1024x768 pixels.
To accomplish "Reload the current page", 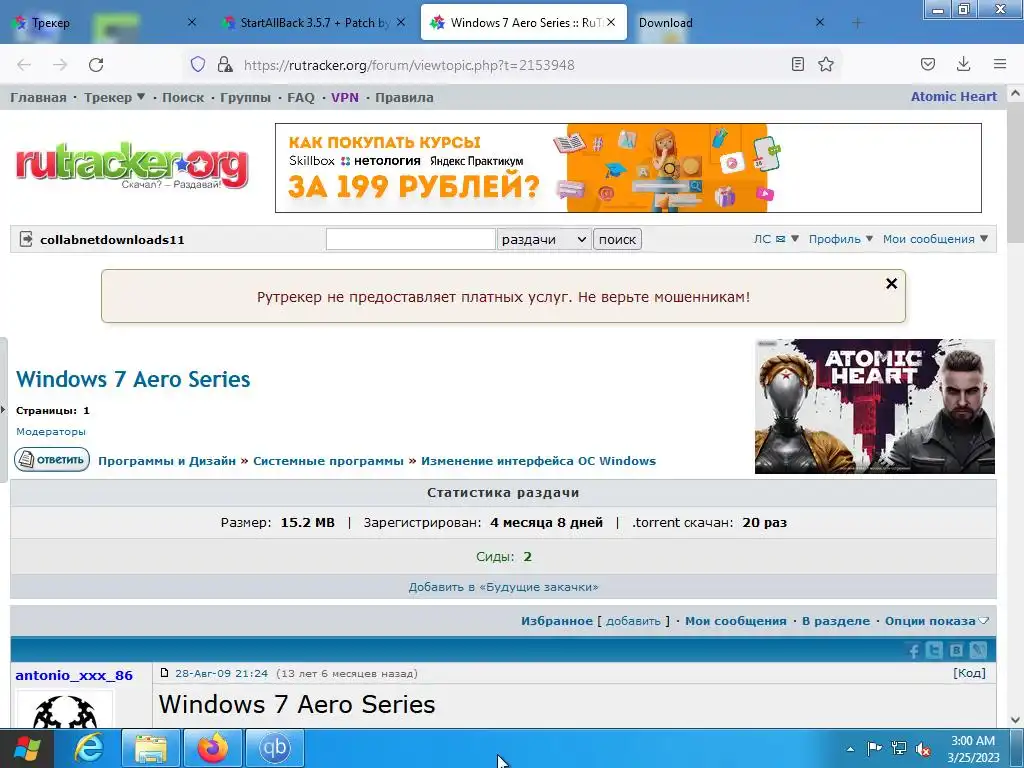I will (x=96, y=65).
